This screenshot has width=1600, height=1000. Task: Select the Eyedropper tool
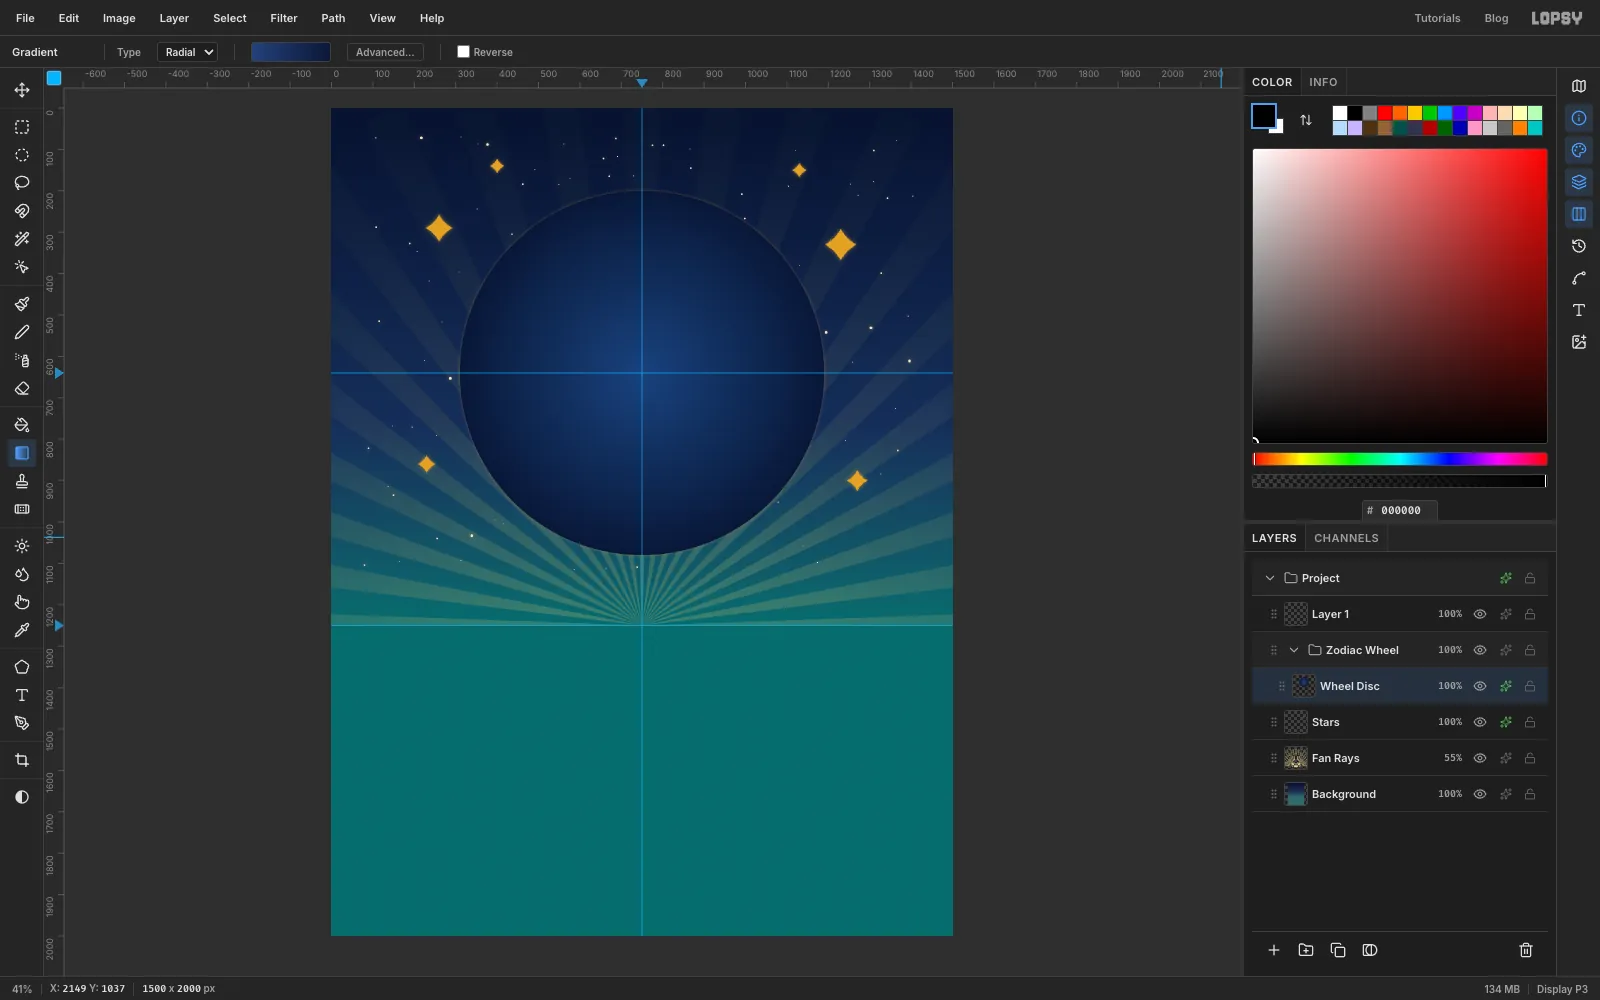(22, 630)
